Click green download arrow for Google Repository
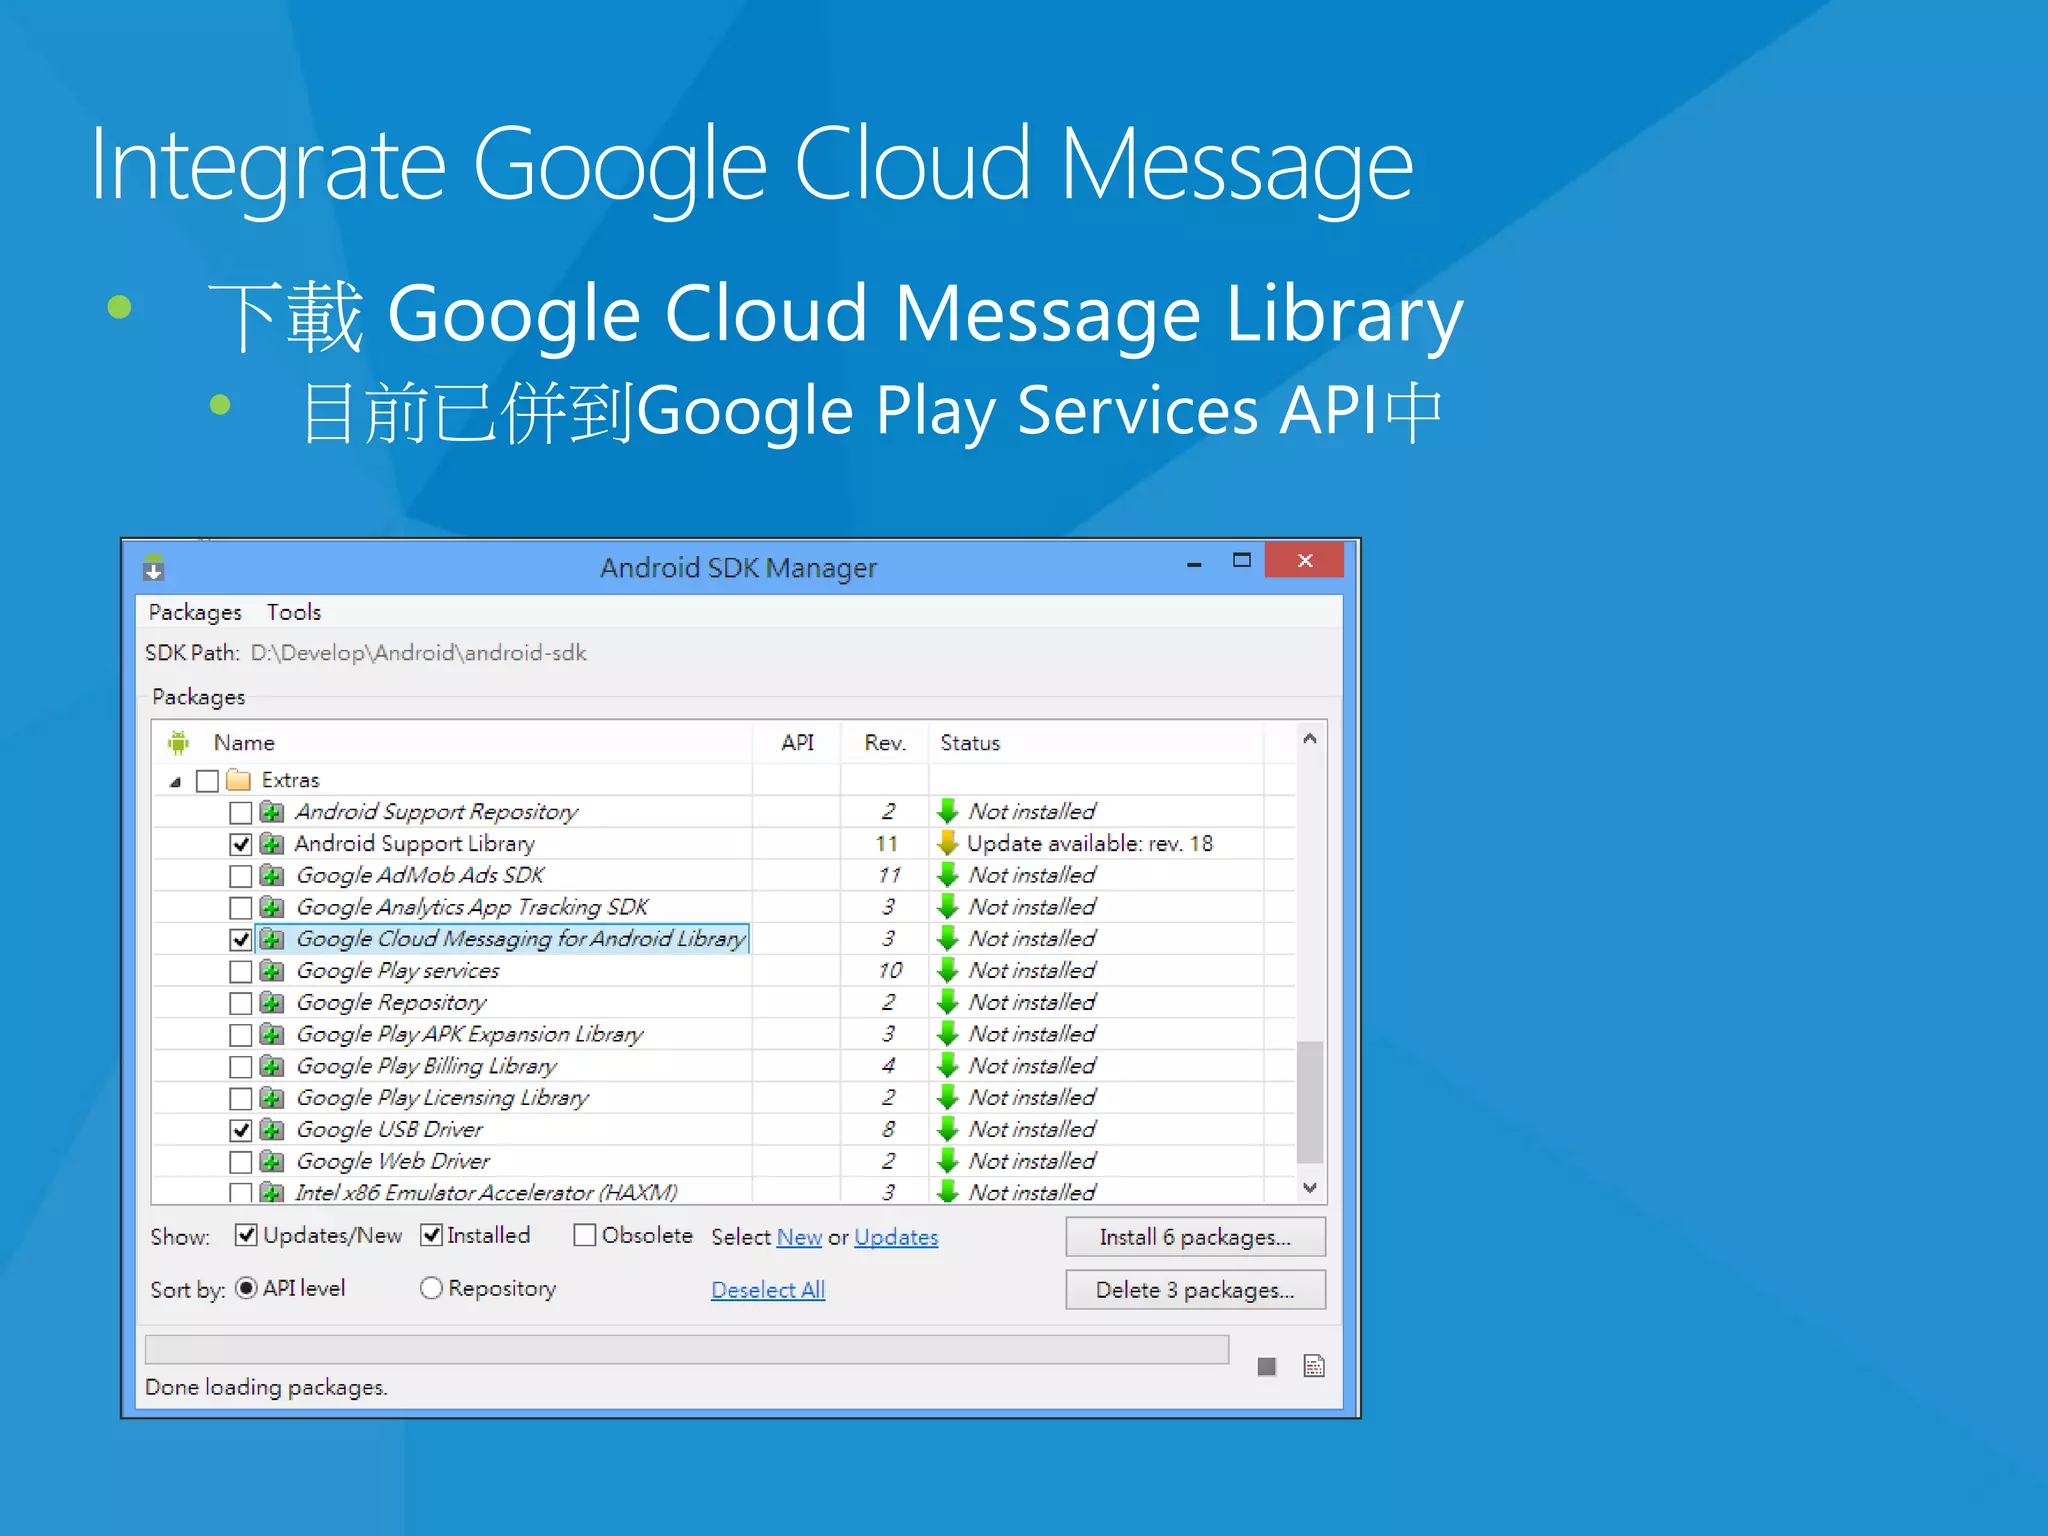This screenshot has width=2048, height=1536. [x=948, y=1002]
